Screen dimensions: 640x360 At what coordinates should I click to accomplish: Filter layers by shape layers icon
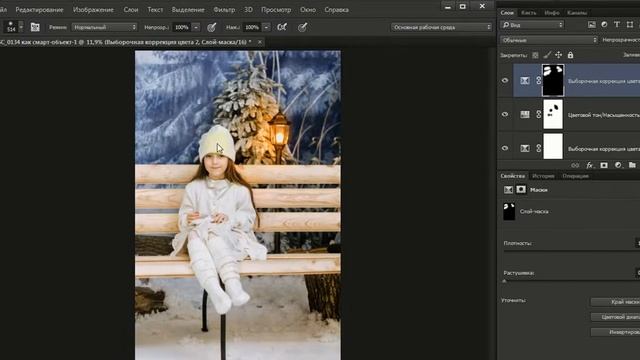629,25
